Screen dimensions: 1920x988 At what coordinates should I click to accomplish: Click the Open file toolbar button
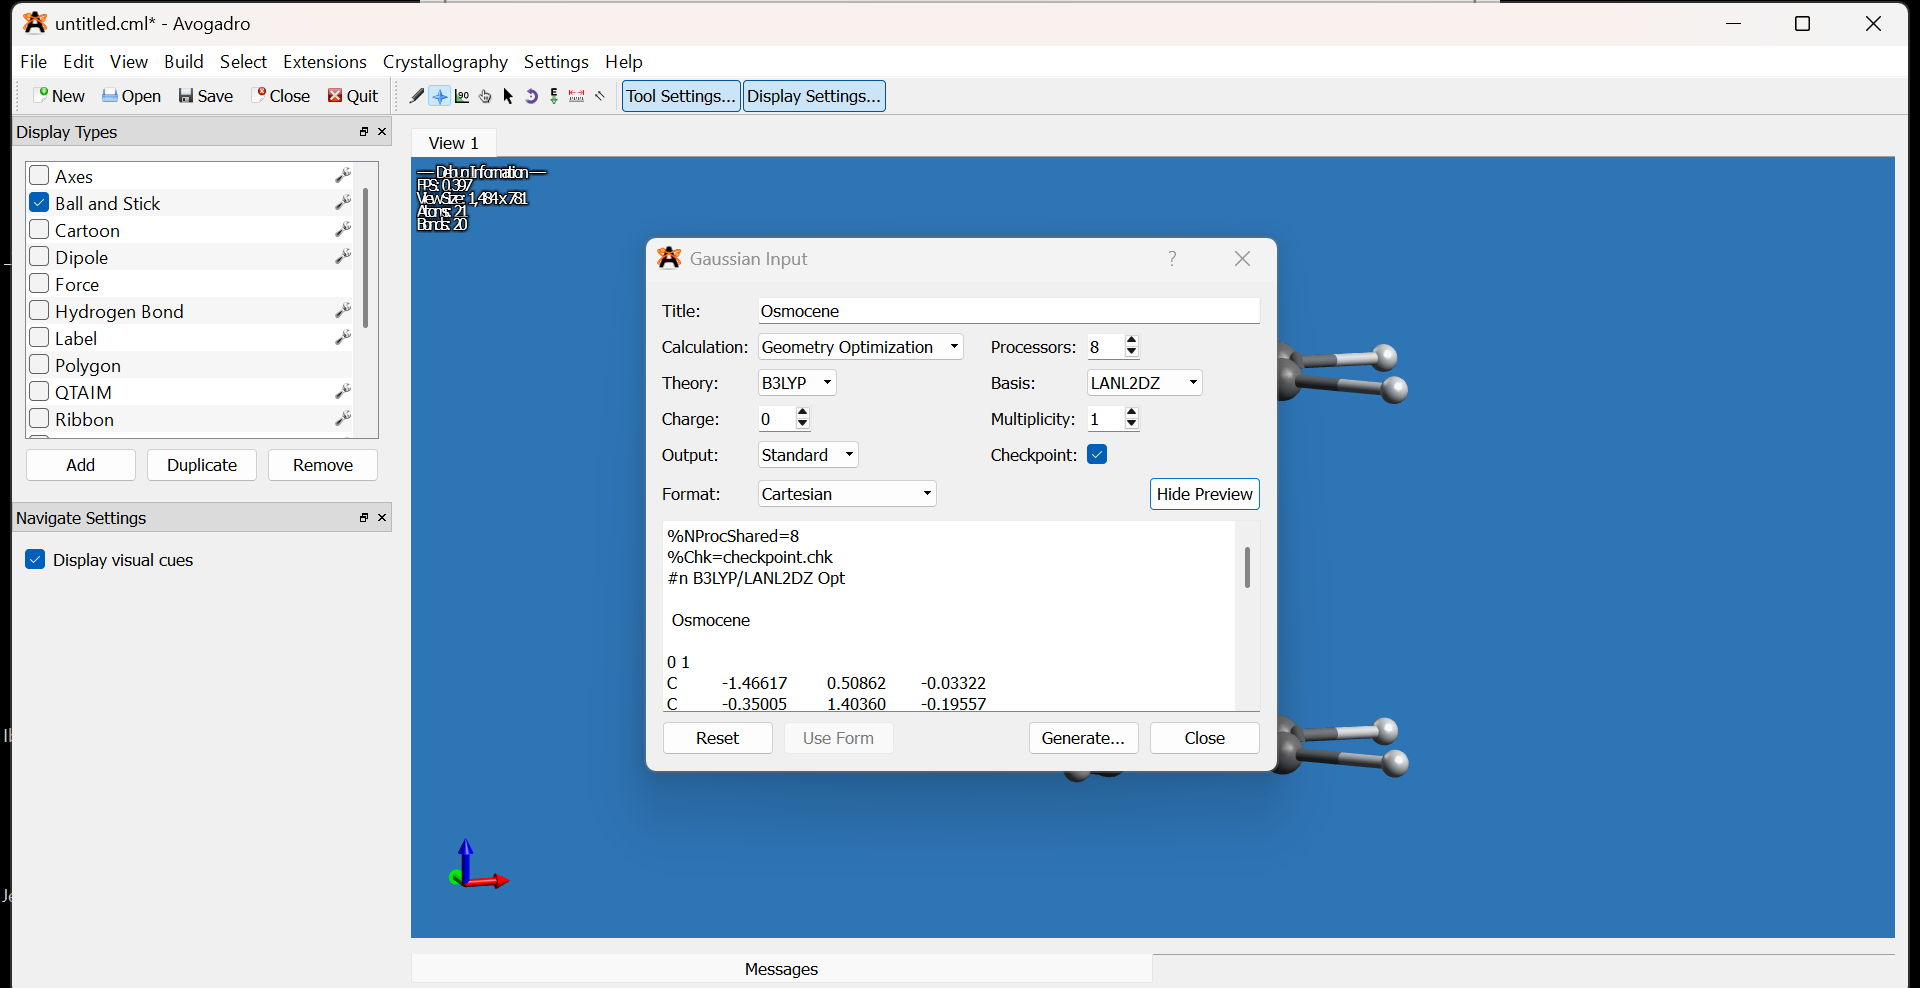click(x=131, y=96)
